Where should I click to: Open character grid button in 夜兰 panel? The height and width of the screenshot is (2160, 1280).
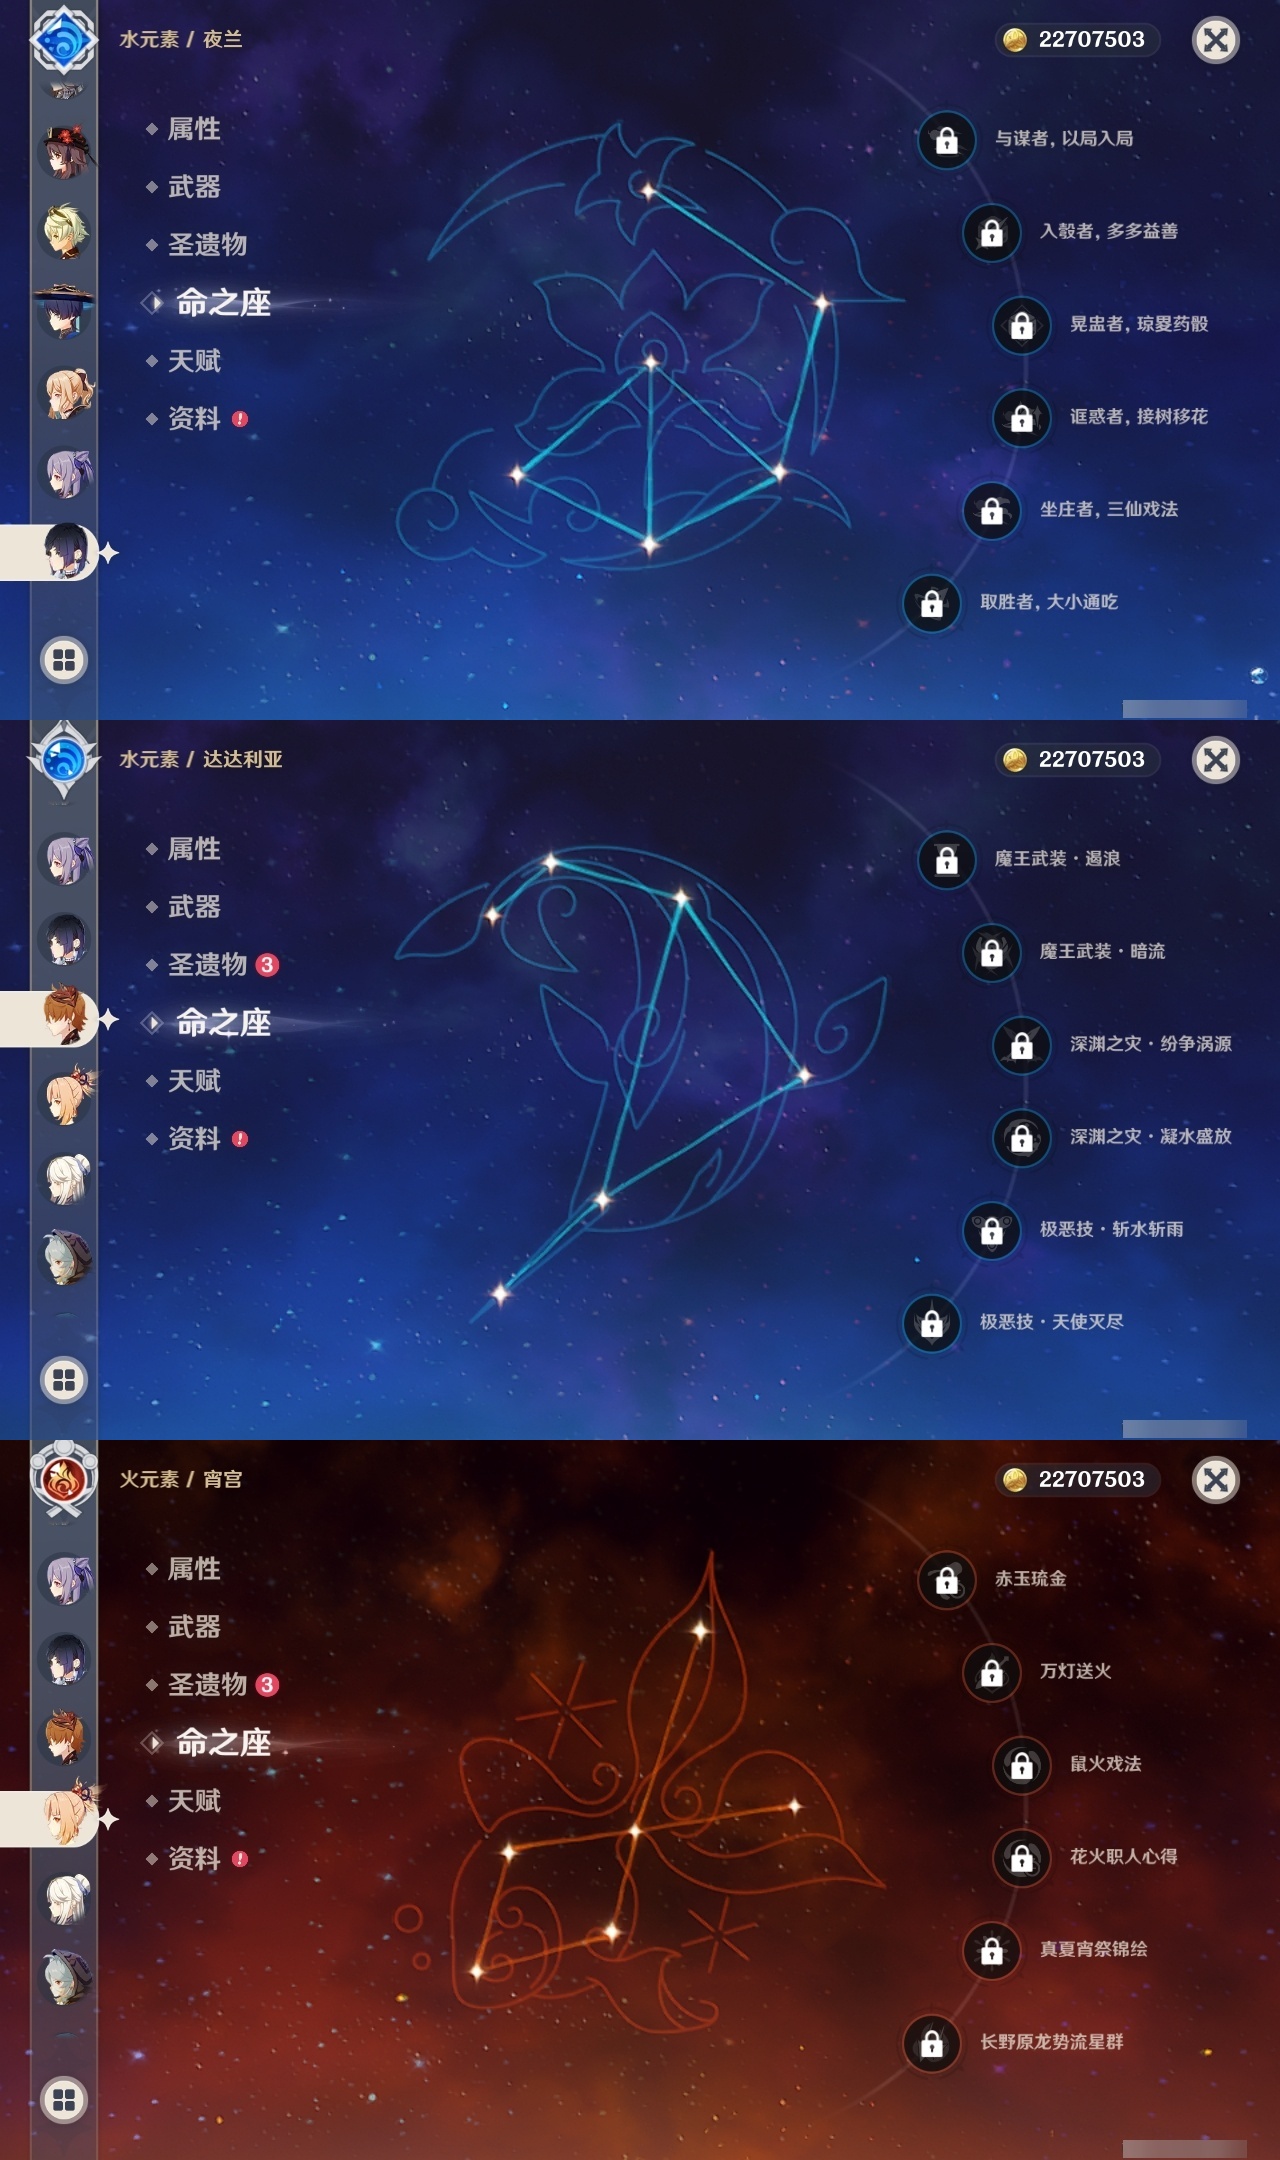(64, 660)
